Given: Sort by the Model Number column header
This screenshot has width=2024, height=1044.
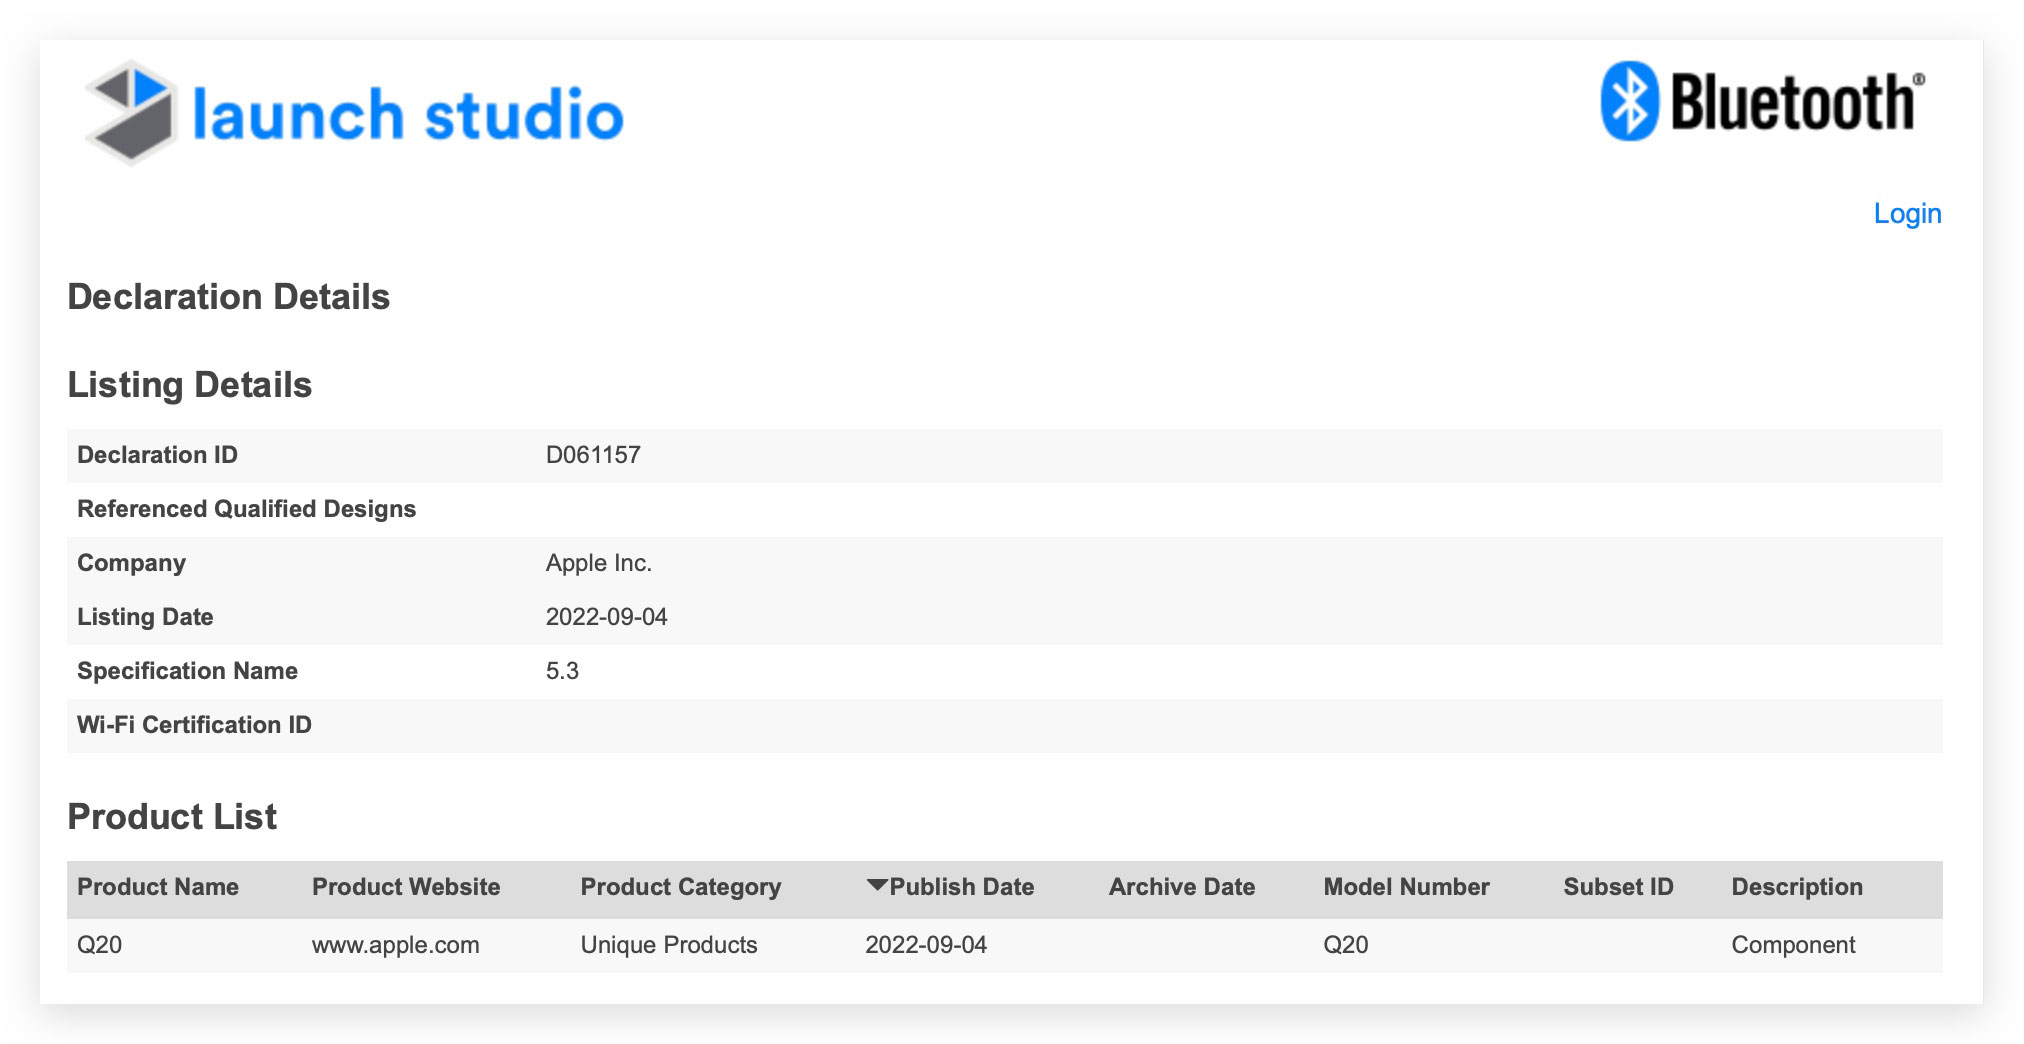Looking at the screenshot, I should [1406, 887].
